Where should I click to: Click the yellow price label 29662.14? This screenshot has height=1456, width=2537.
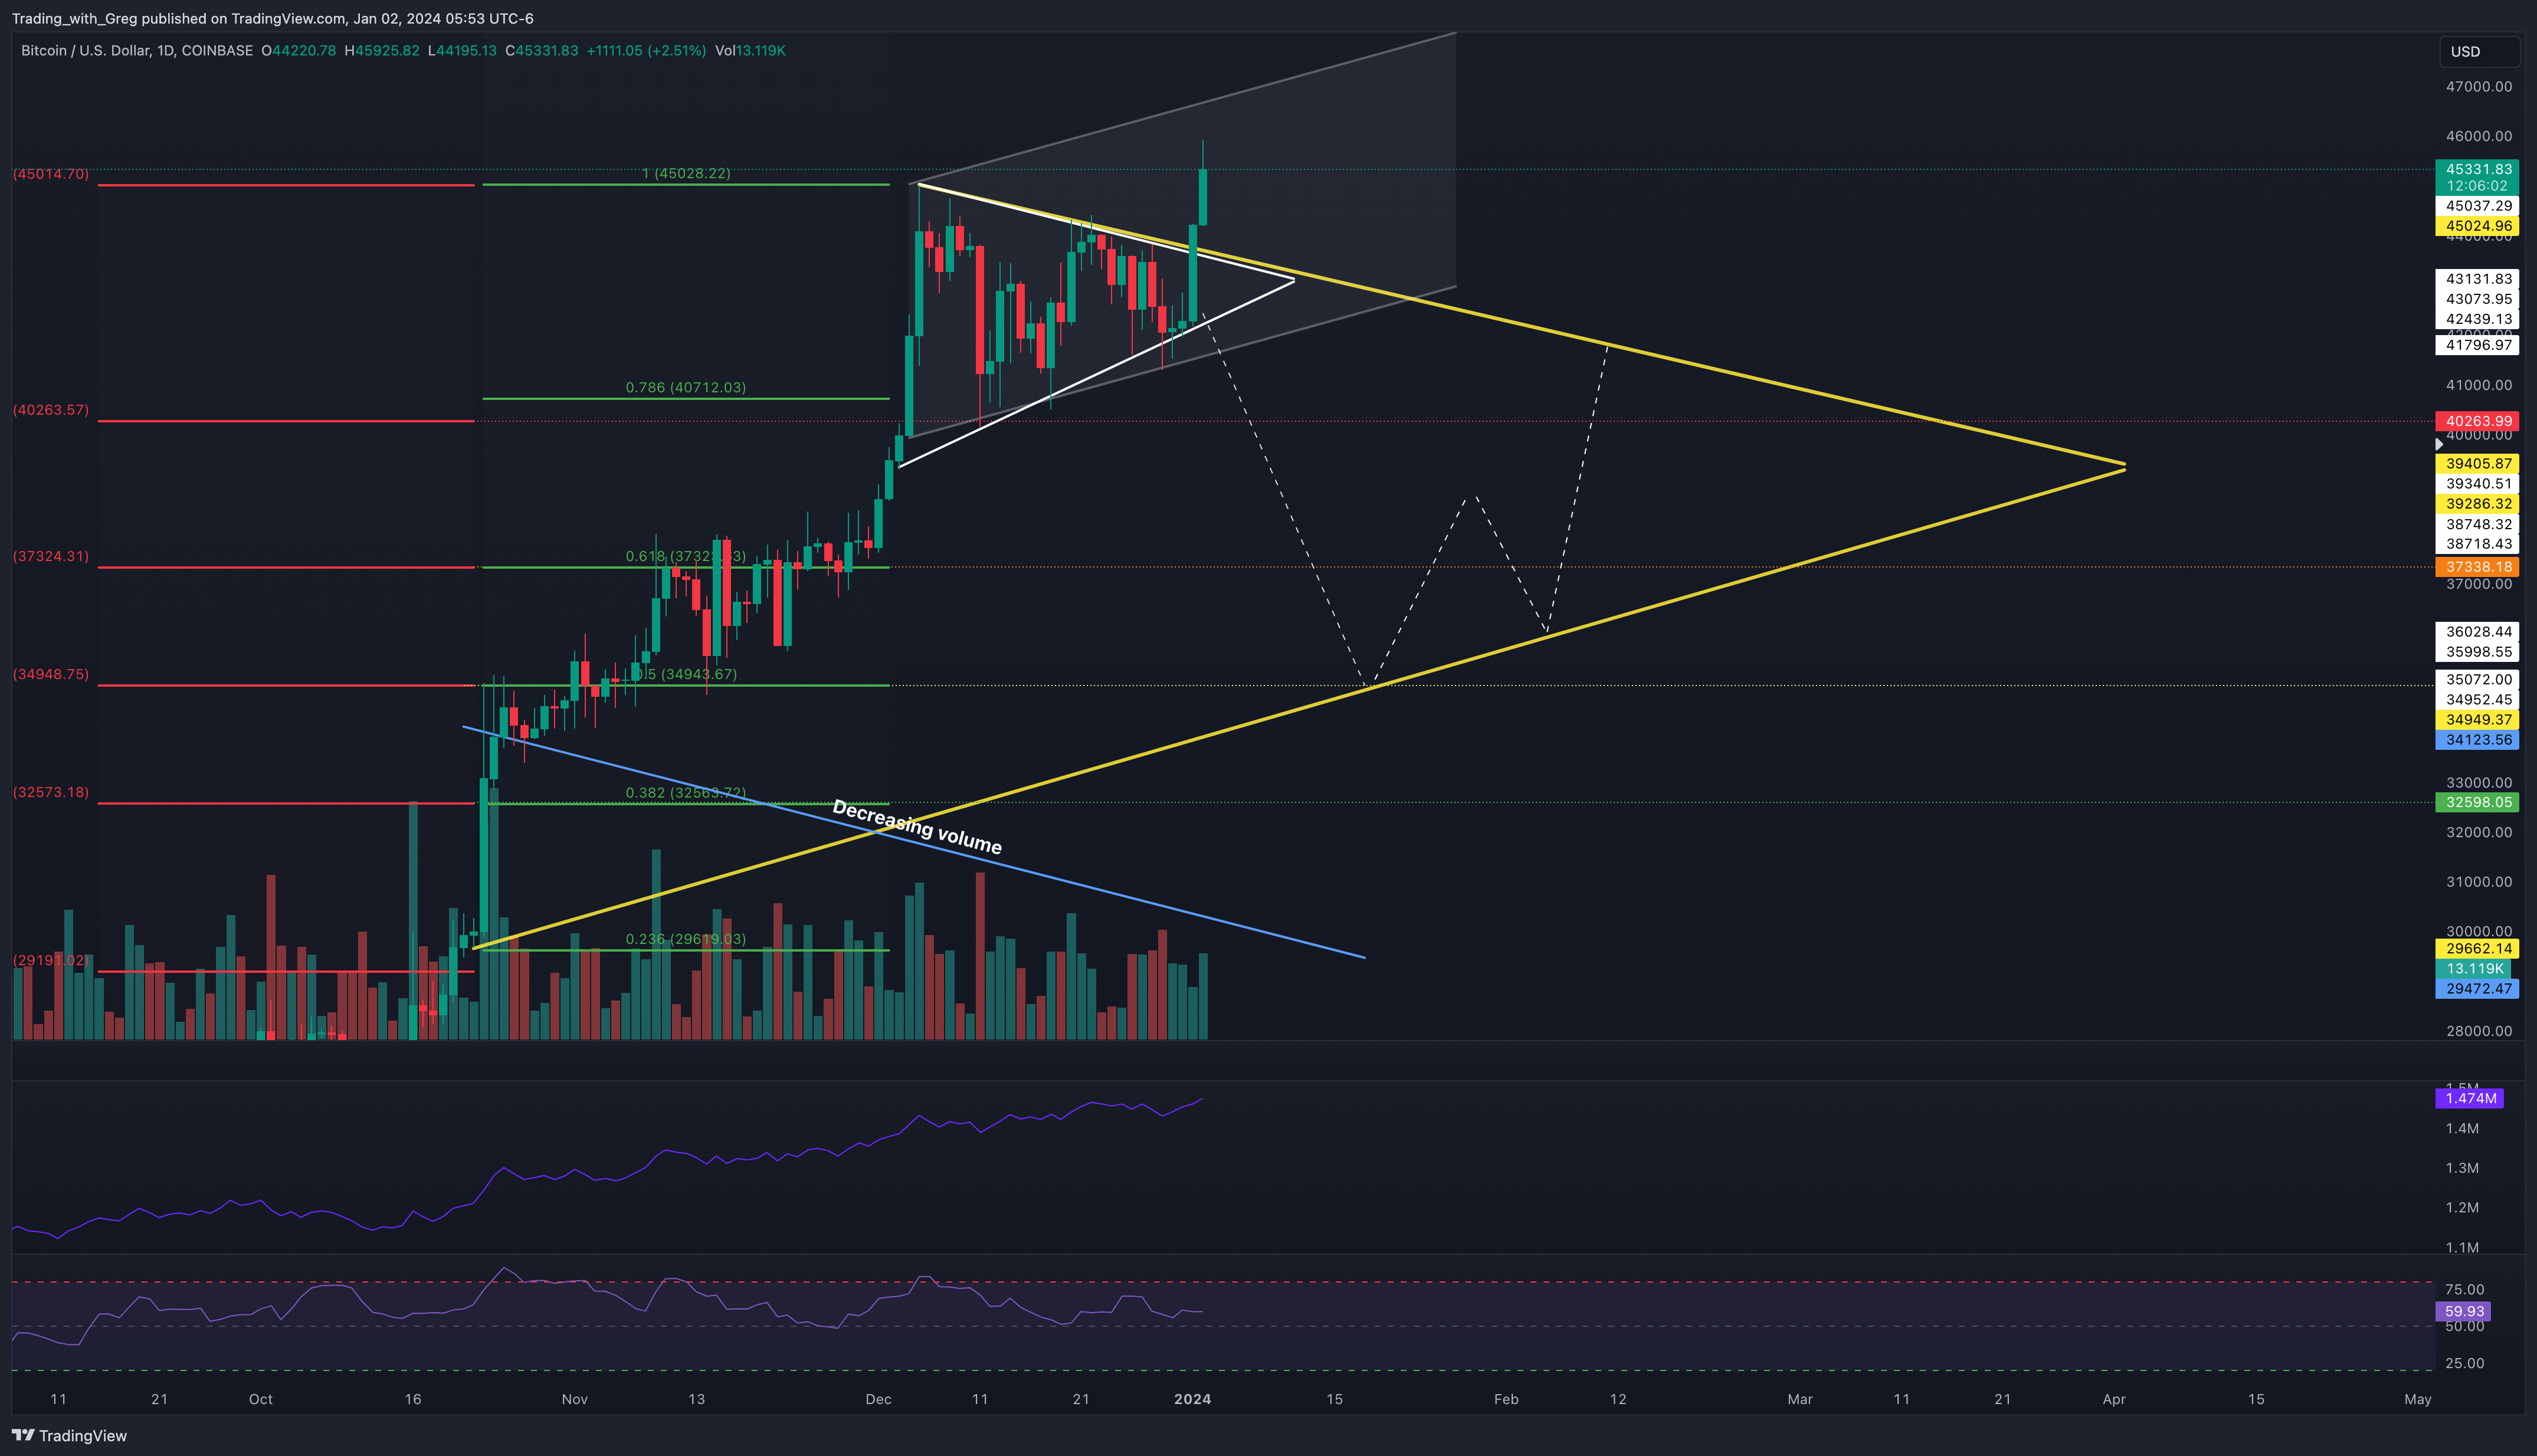[2476, 948]
